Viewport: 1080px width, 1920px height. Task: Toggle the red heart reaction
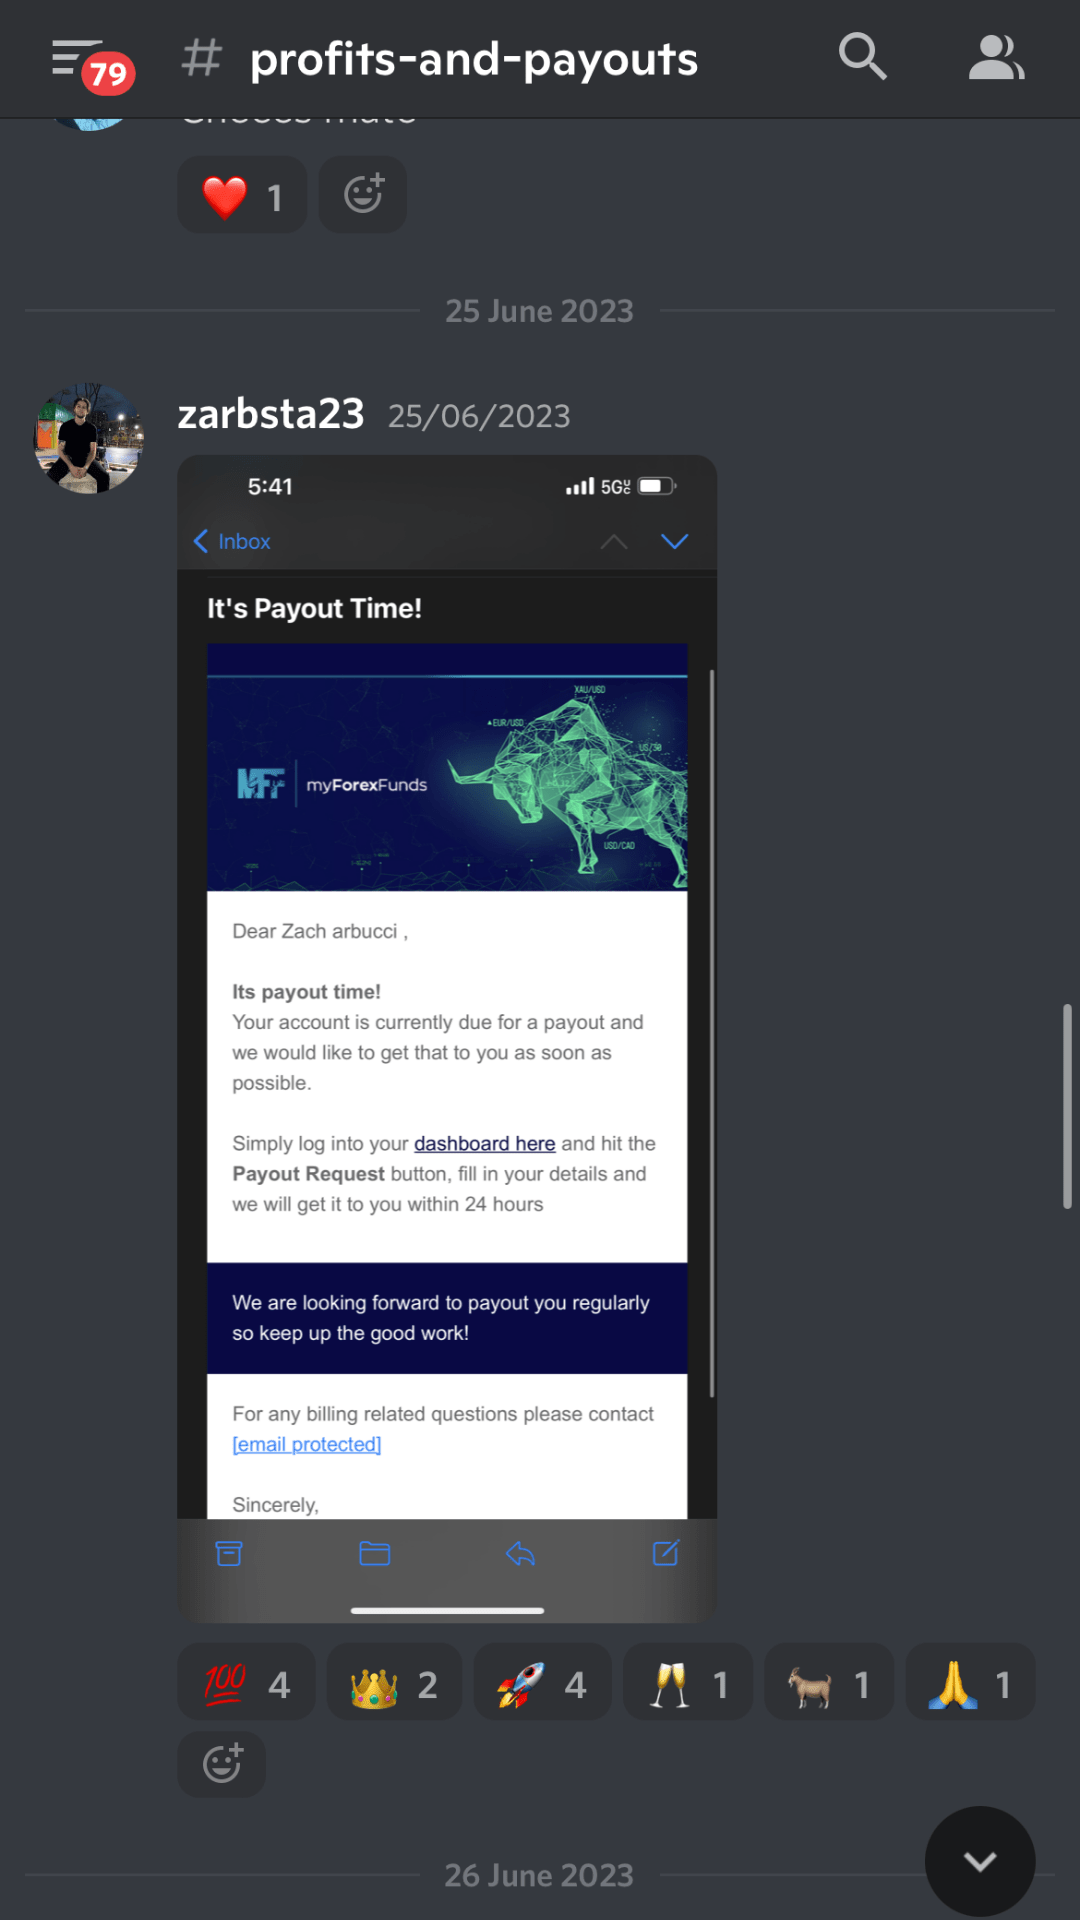pyautogui.click(x=242, y=194)
